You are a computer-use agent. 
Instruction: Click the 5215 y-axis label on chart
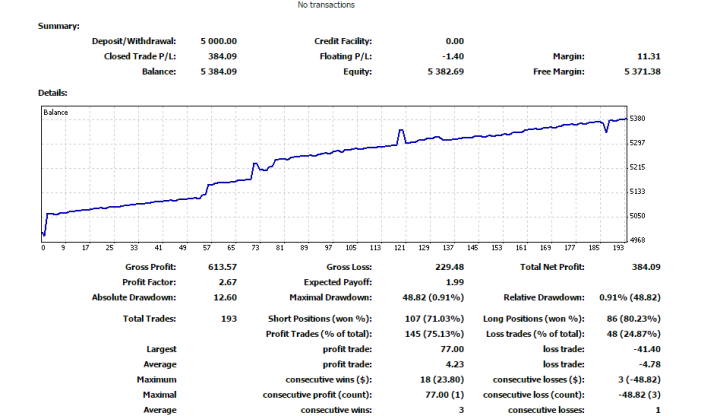tap(637, 167)
